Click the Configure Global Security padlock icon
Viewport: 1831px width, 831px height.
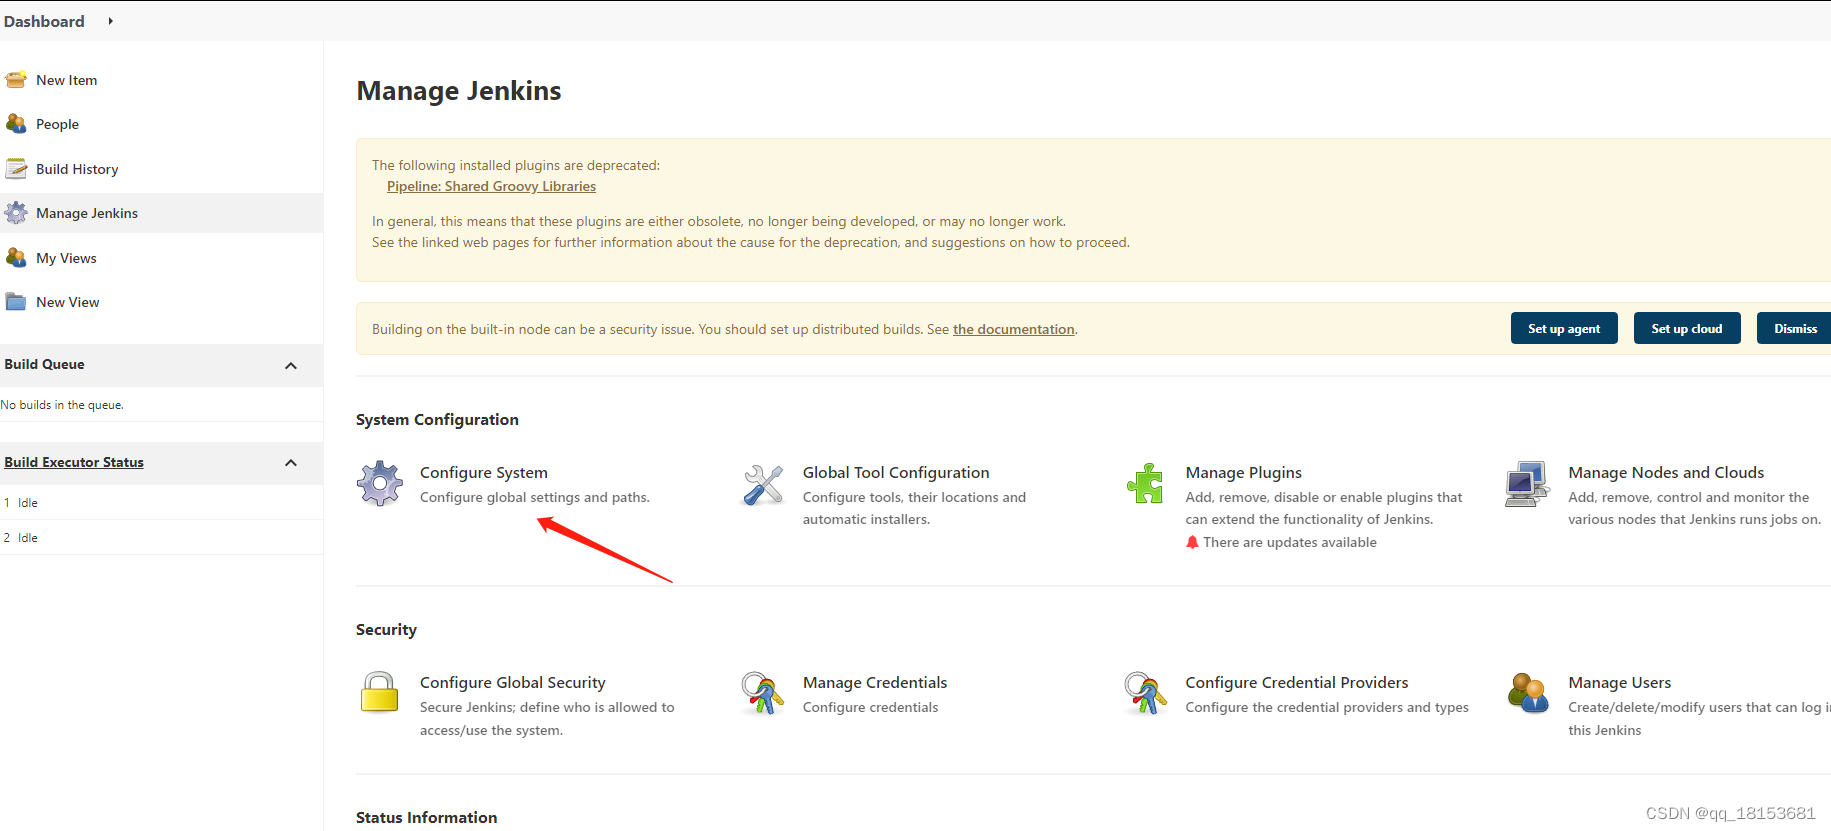coord(380,692)
